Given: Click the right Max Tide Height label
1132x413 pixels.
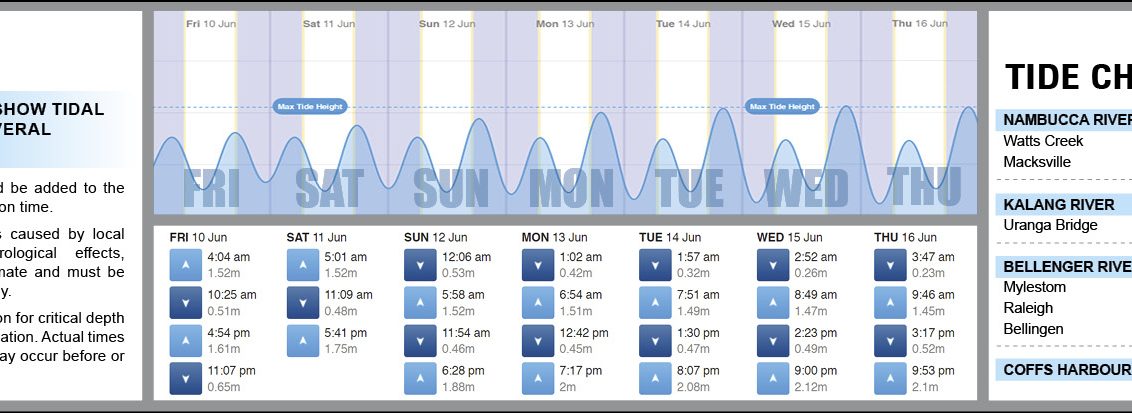Looking at the screenshot, I should 783,106.
